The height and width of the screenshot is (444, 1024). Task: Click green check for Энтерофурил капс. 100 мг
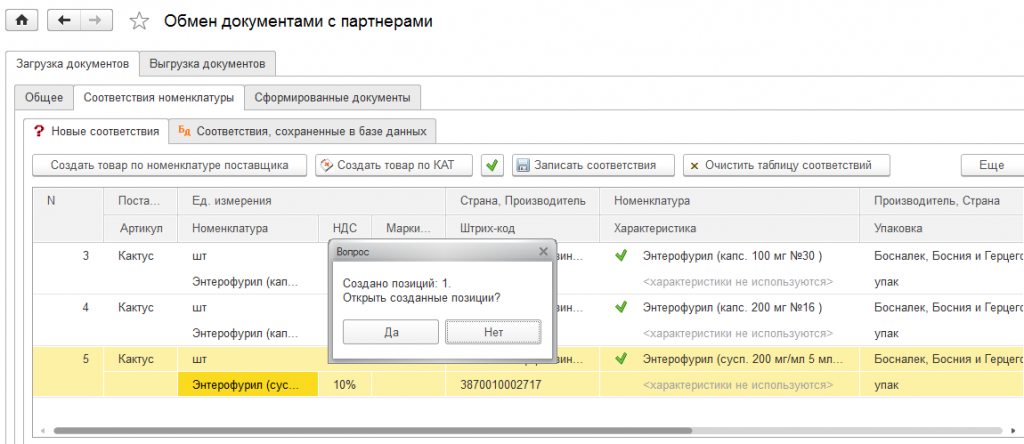pyautogui.click(x=620, y=256)
